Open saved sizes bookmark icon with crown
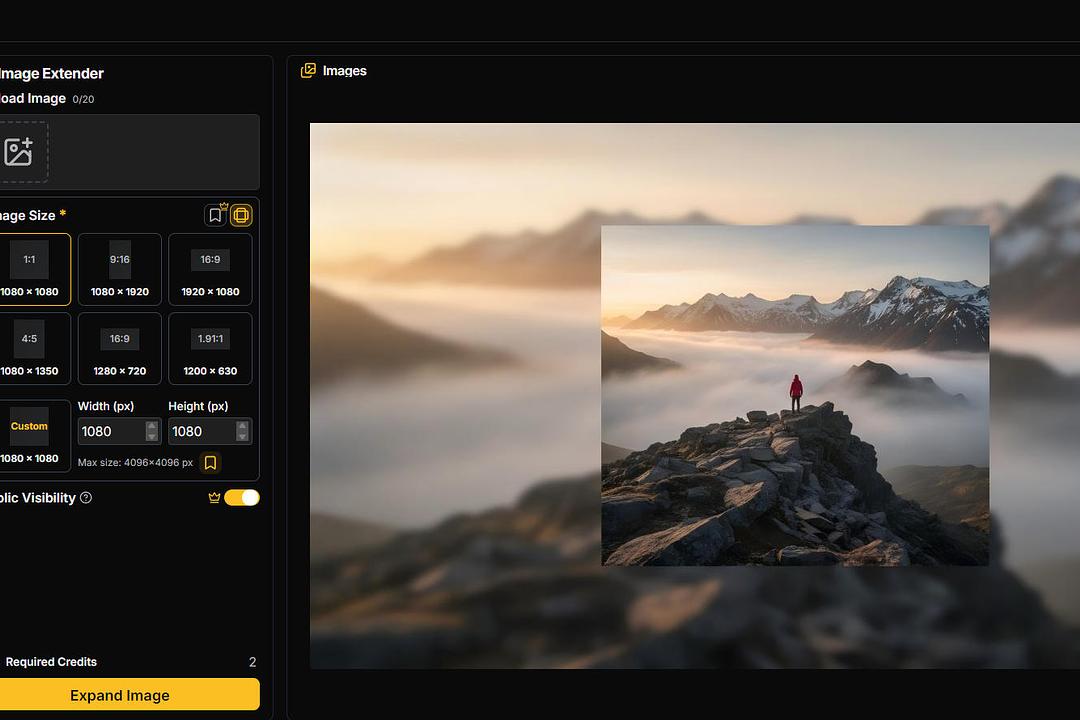 point(215,215)
